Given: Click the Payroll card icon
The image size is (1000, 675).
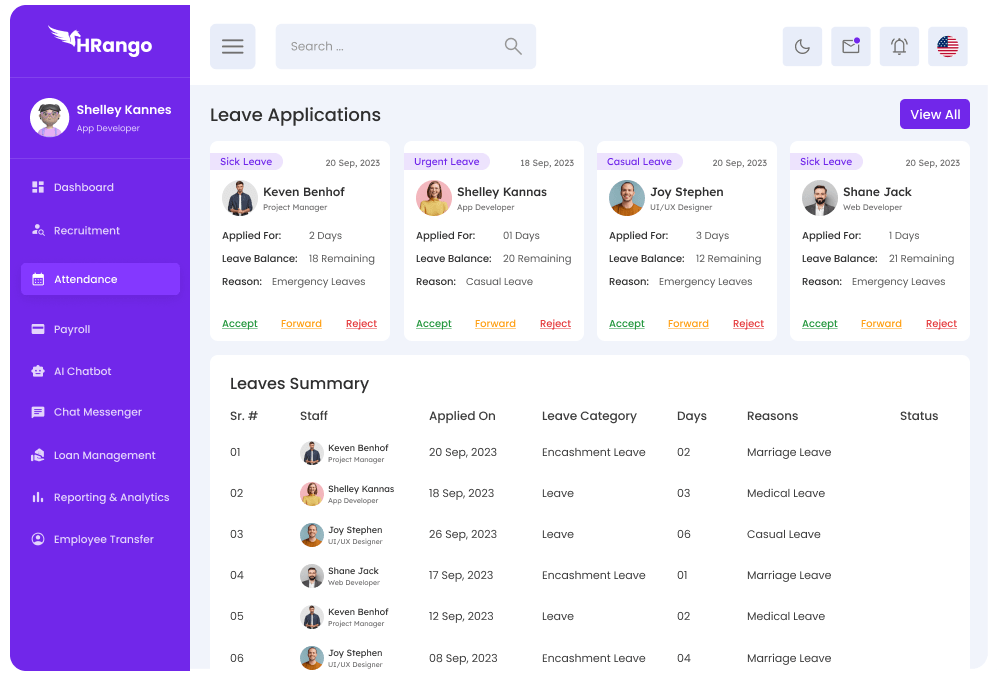Looking at the screenshot, I should click(x=38, y=329).
